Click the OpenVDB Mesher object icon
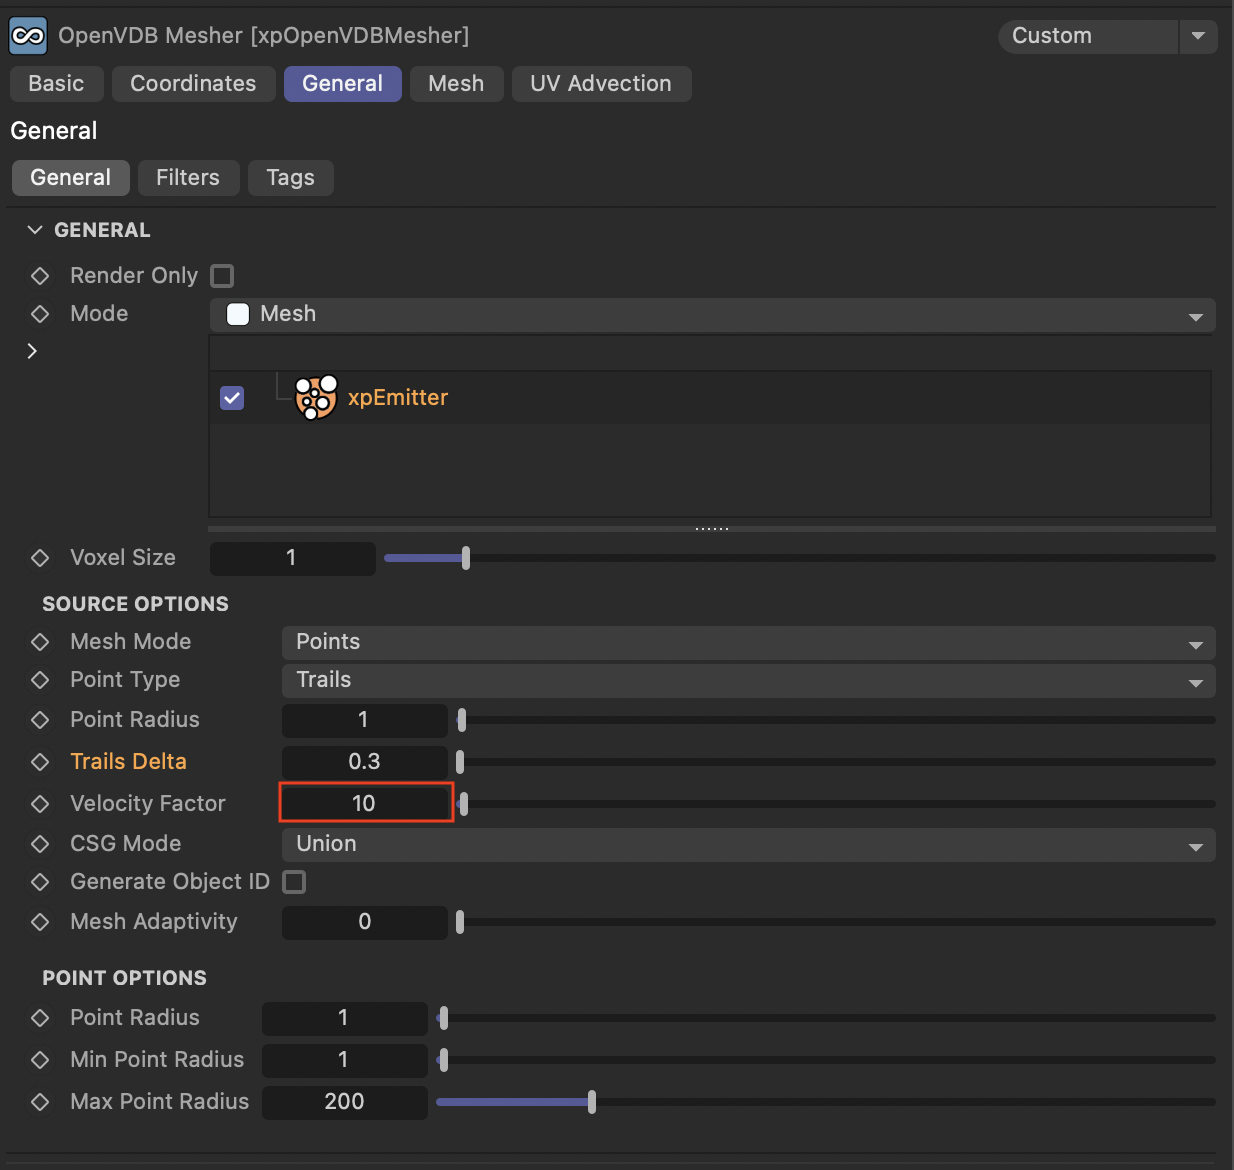The height and width of the screenshot is (1170, 1234). 28,36
